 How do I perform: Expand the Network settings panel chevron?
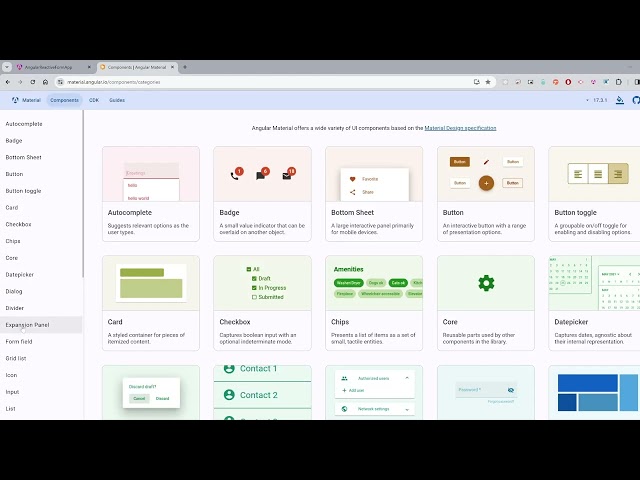(x=407, y=409)
